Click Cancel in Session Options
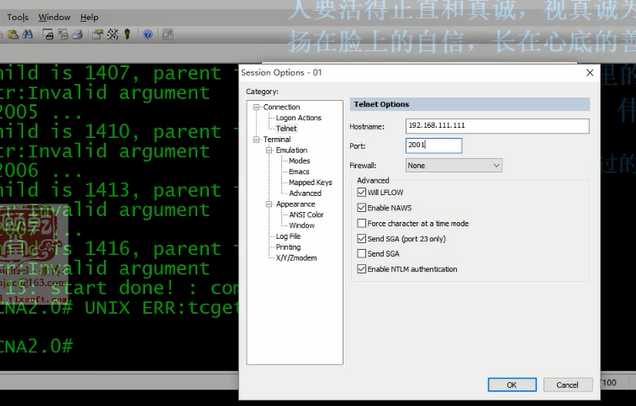 click(567, 385)
